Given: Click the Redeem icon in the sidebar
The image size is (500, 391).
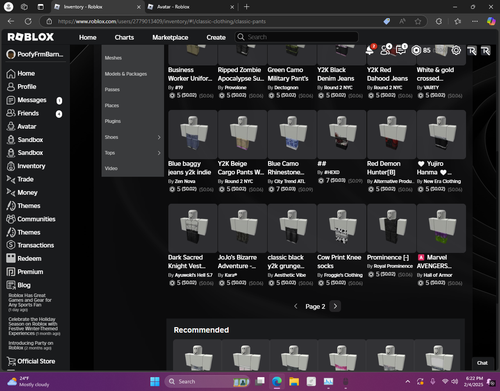Looking at the screenshot, I should [11, 258].
